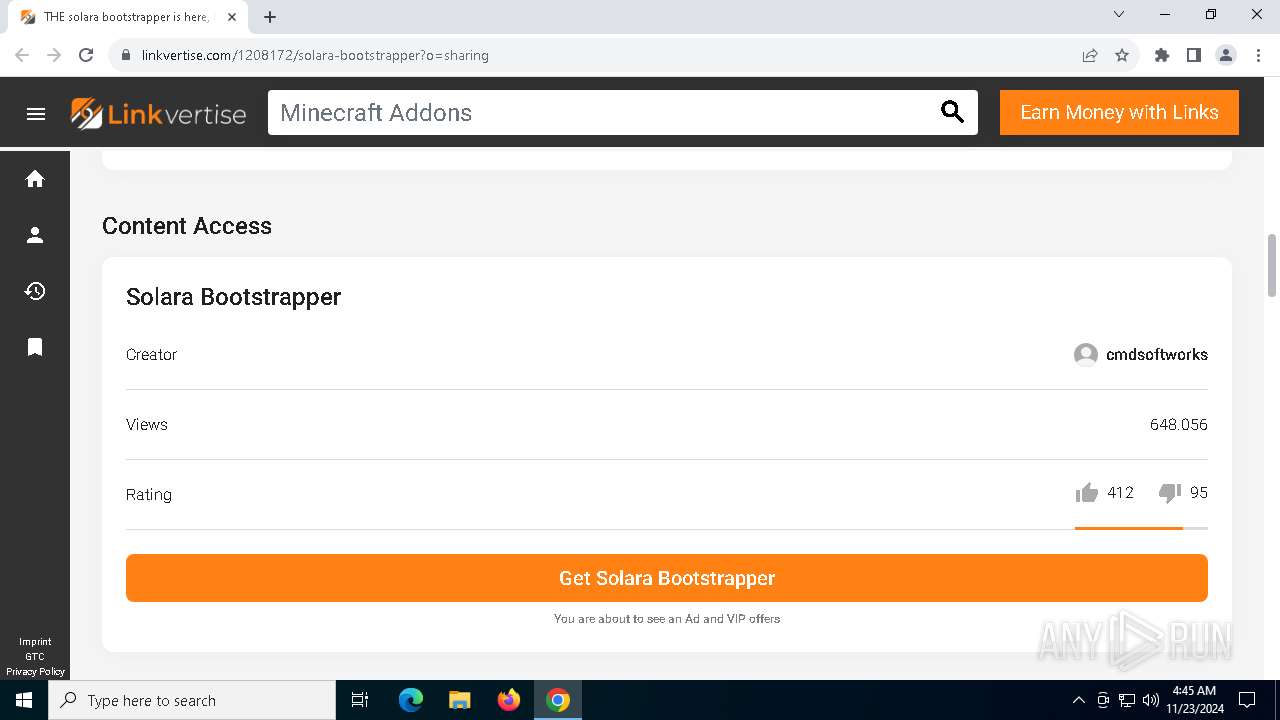Click the Solara Bootstrapper heading

coord(233,297)
